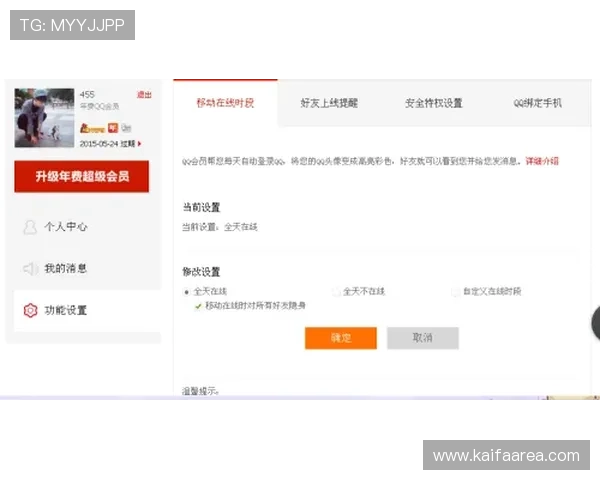Viewport: 600px width, 480px height.
Task: Click the 我的消息 speaker icon
Action: coord(30,269)
